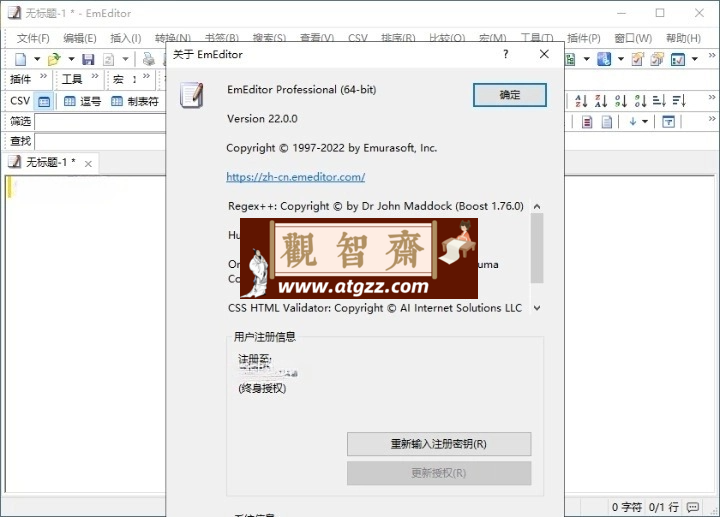The height and width of the screenshot is (517, 720).
Task: Expand the 插件 toolbar overflow chevron
Action: coord(43,76)
